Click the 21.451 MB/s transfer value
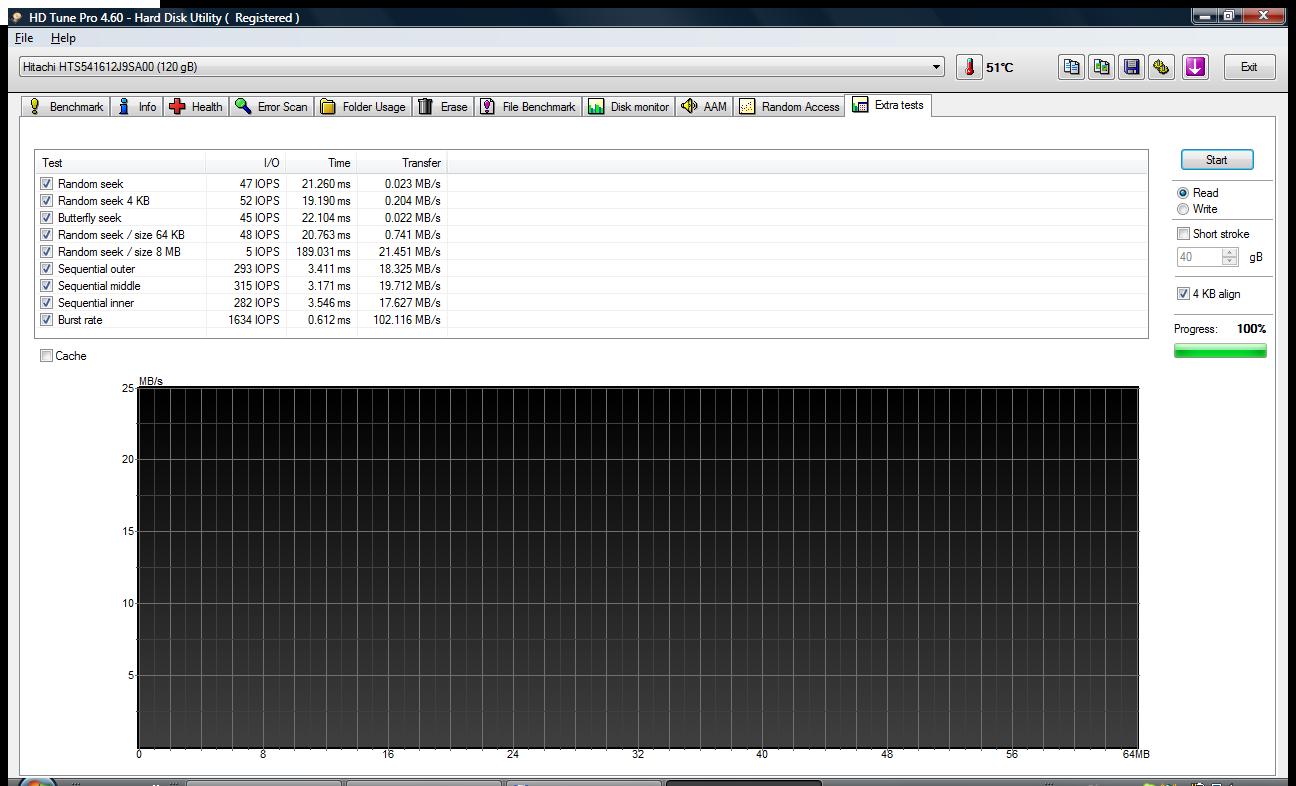 point(410,252)
